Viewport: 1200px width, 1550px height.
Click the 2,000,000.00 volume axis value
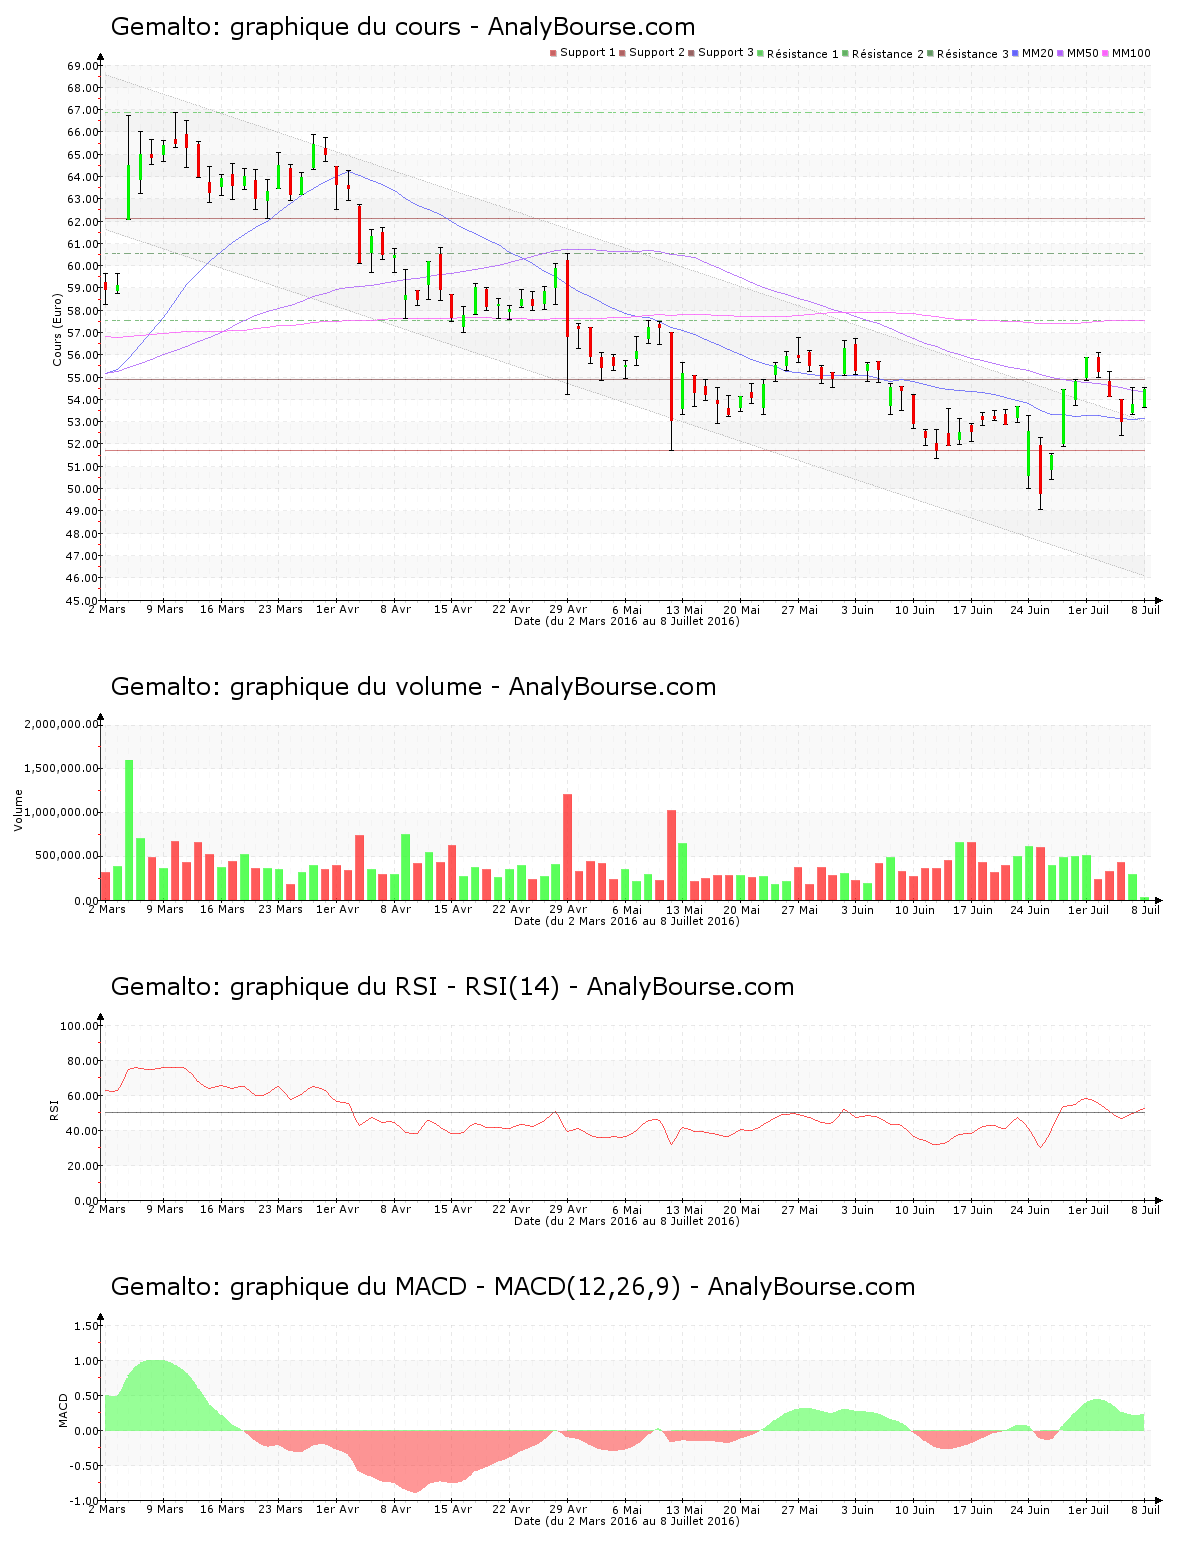click(x=61, y=724)
